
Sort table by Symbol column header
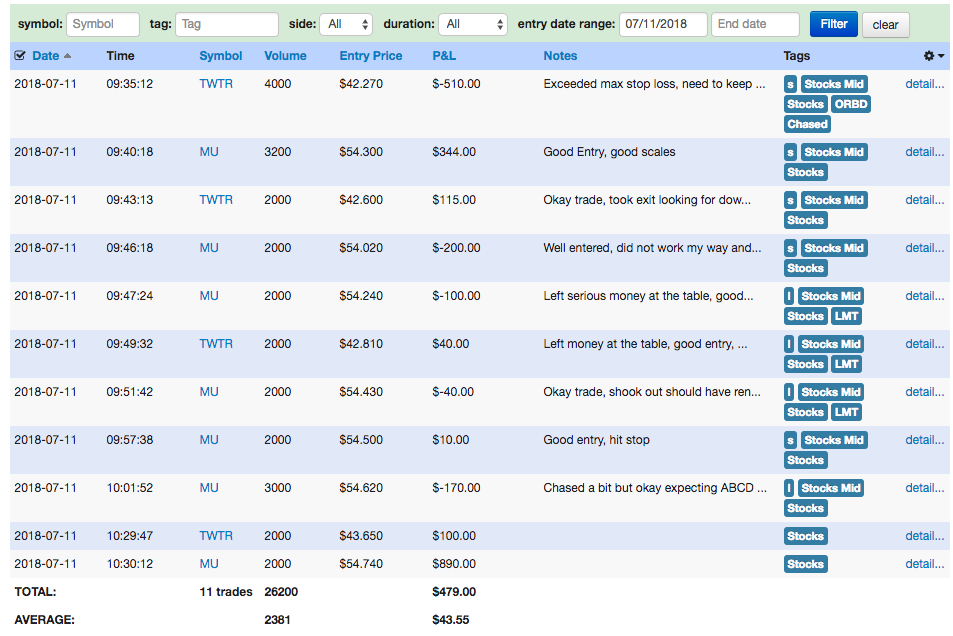pos(221,56)
